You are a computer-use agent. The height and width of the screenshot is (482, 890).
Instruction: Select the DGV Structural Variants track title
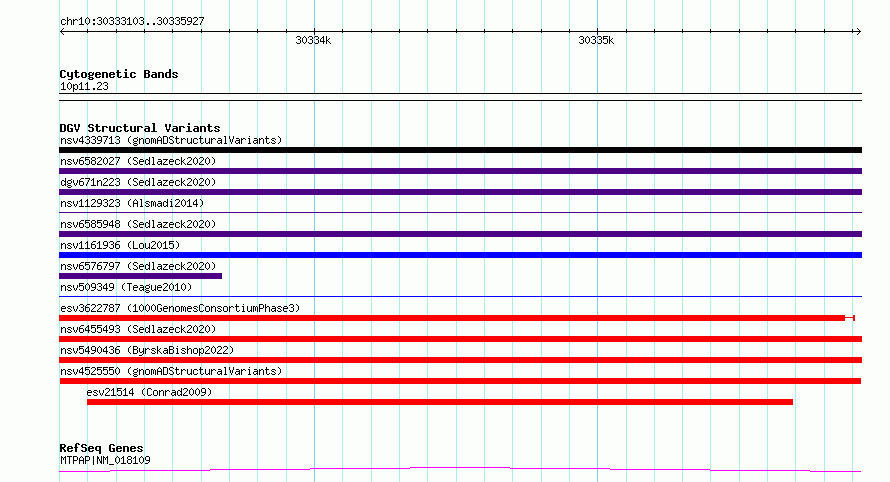(x=140, y=128)
